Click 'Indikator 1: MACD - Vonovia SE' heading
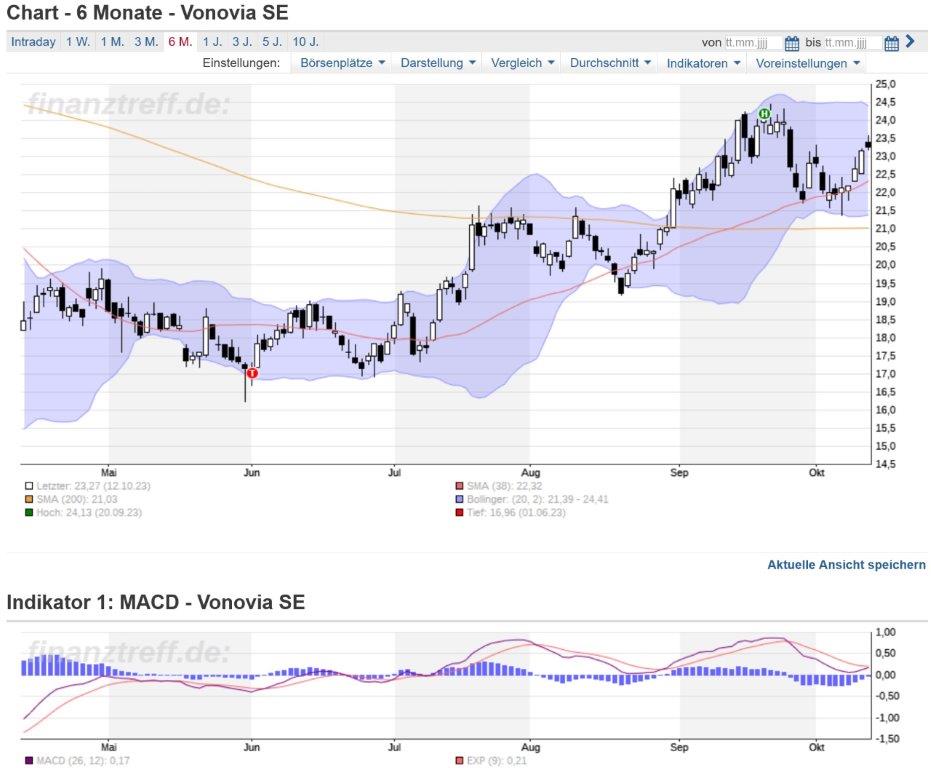931x768 pixels. click(156, 602)
